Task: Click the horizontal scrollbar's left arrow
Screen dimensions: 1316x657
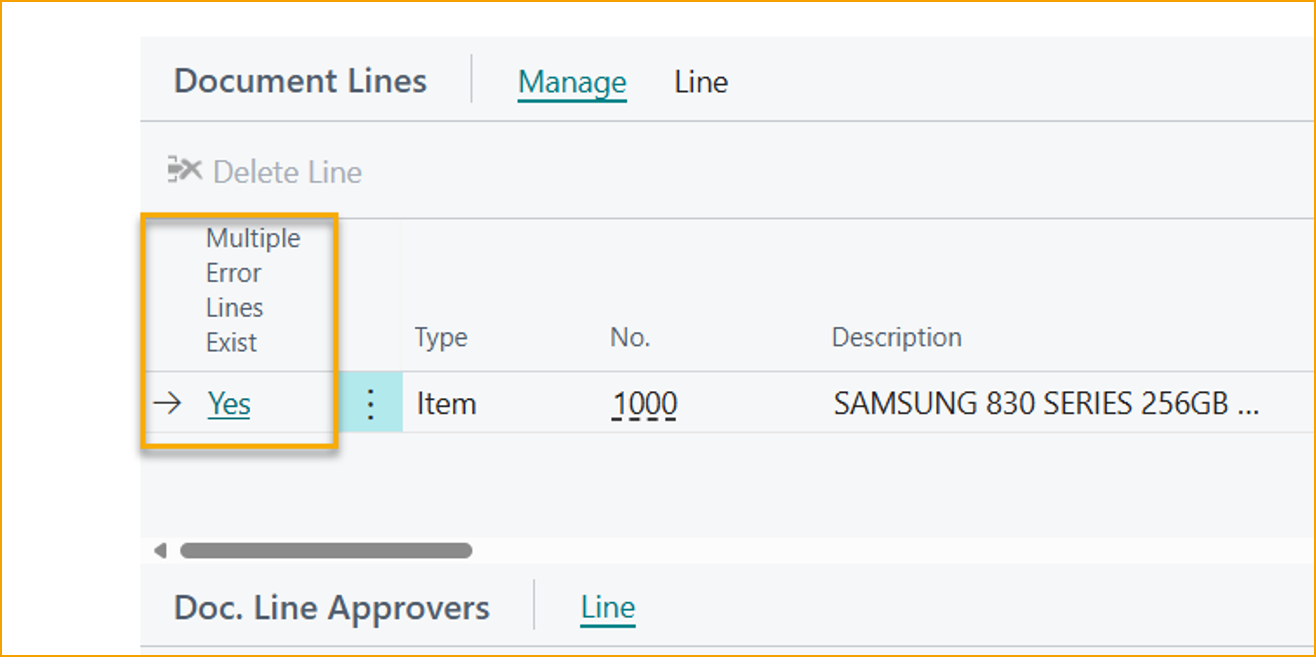Action: (x=160, y=550)
